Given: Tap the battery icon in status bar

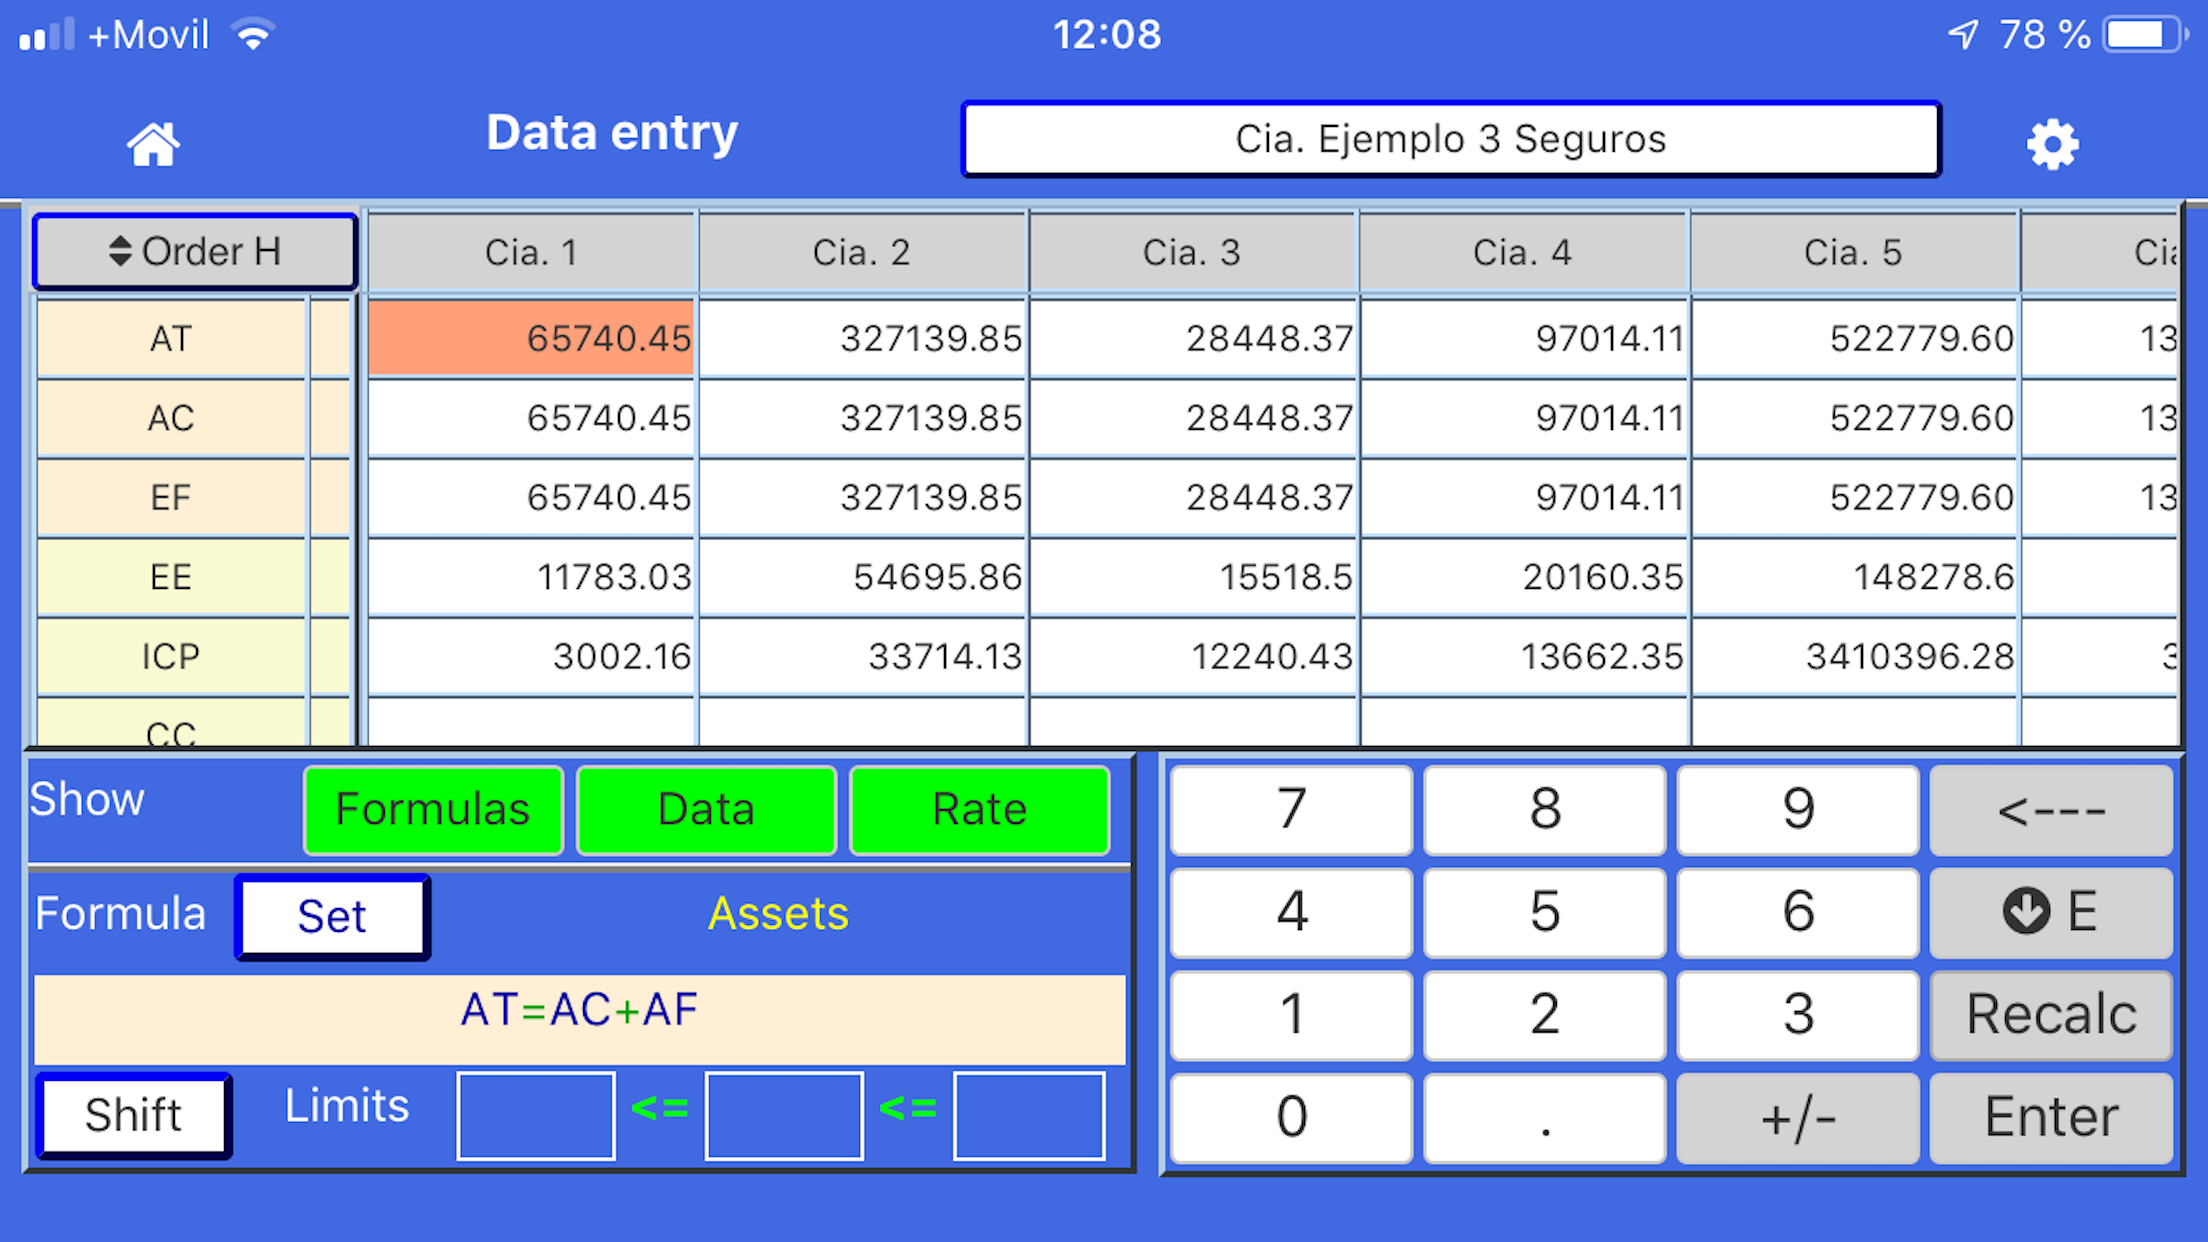Looking at the screenshot, I should (x=2146, y=35).
